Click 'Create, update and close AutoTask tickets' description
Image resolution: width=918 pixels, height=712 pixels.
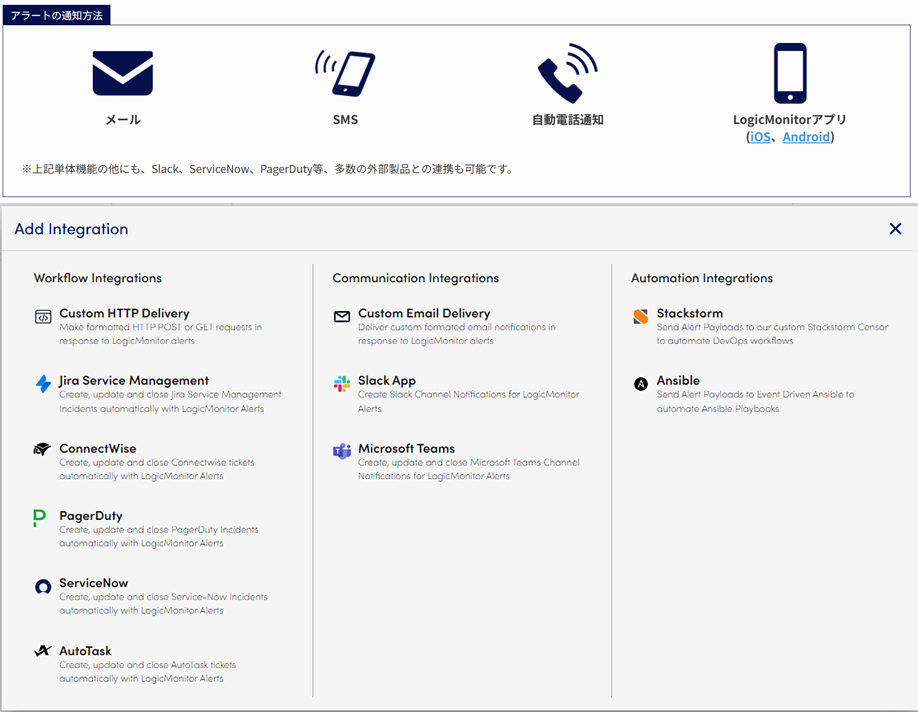pyautogui.click(x=148, y=672)
